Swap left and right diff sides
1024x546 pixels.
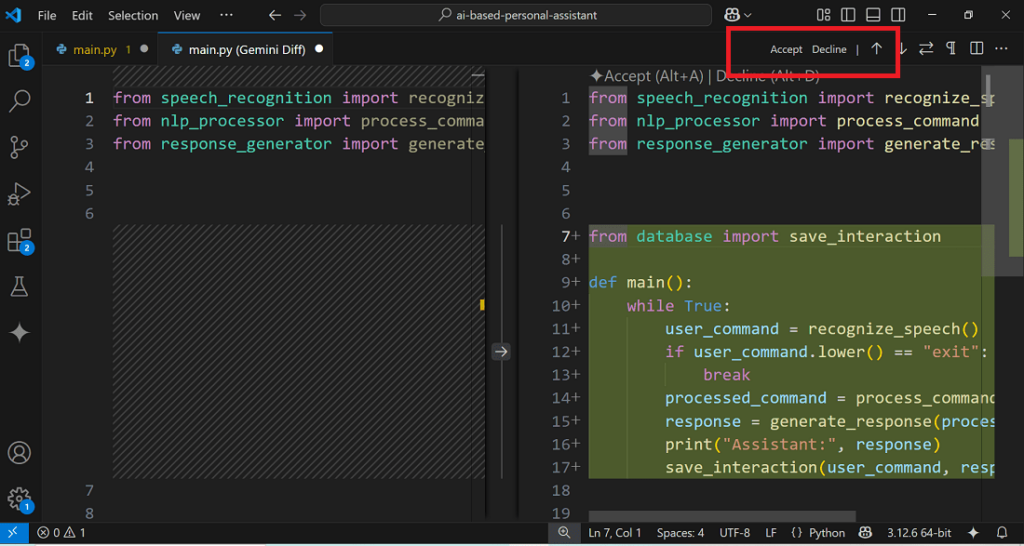[x=926, y=49]
